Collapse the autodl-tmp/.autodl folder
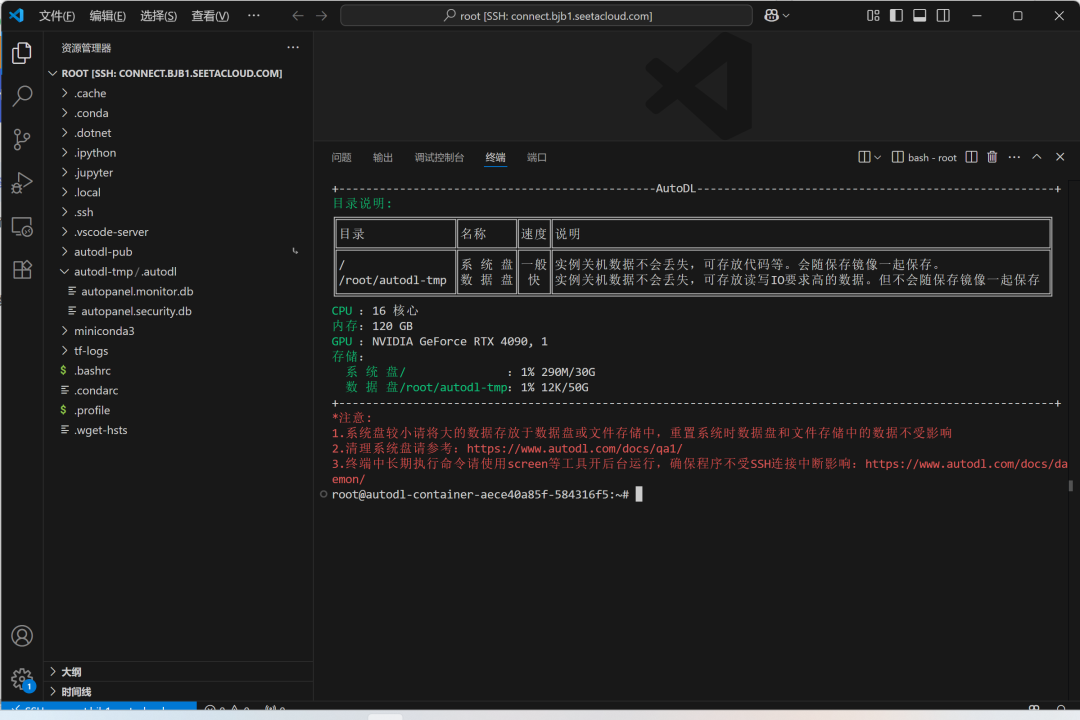Screen dimensions: 1080x720 point(179,271)
